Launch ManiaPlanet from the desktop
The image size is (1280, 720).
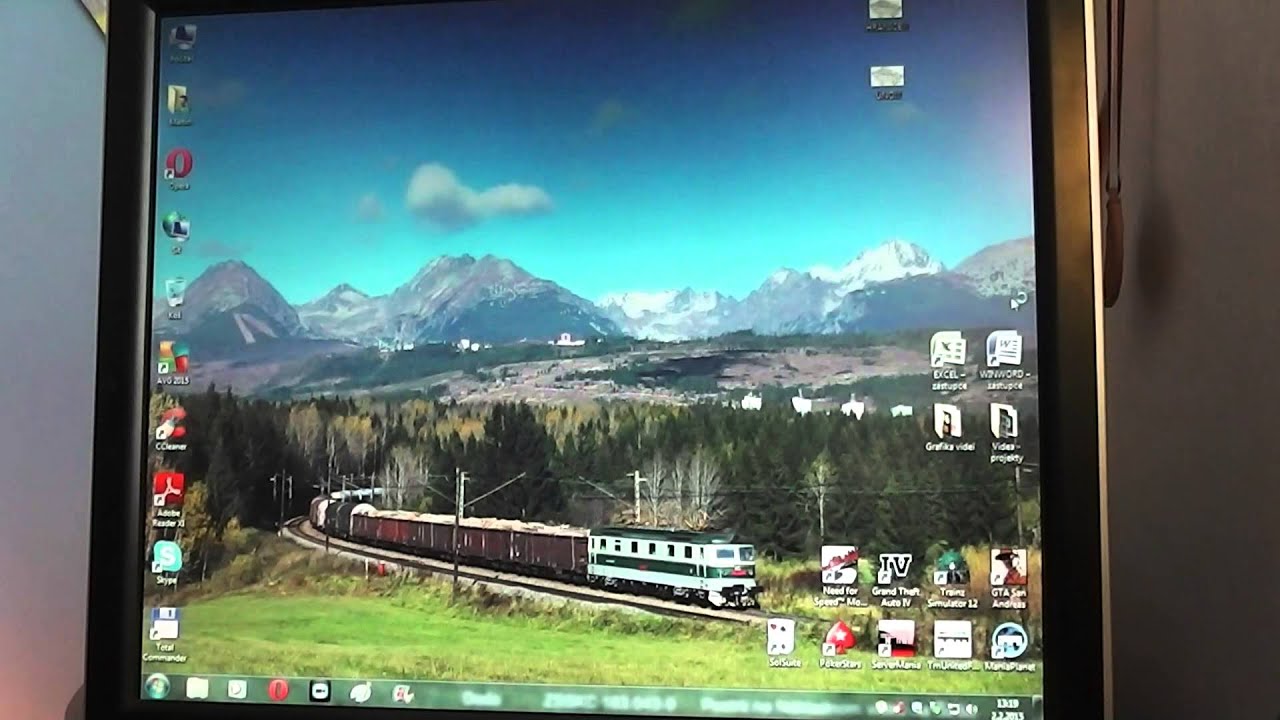coord(1009,645)
